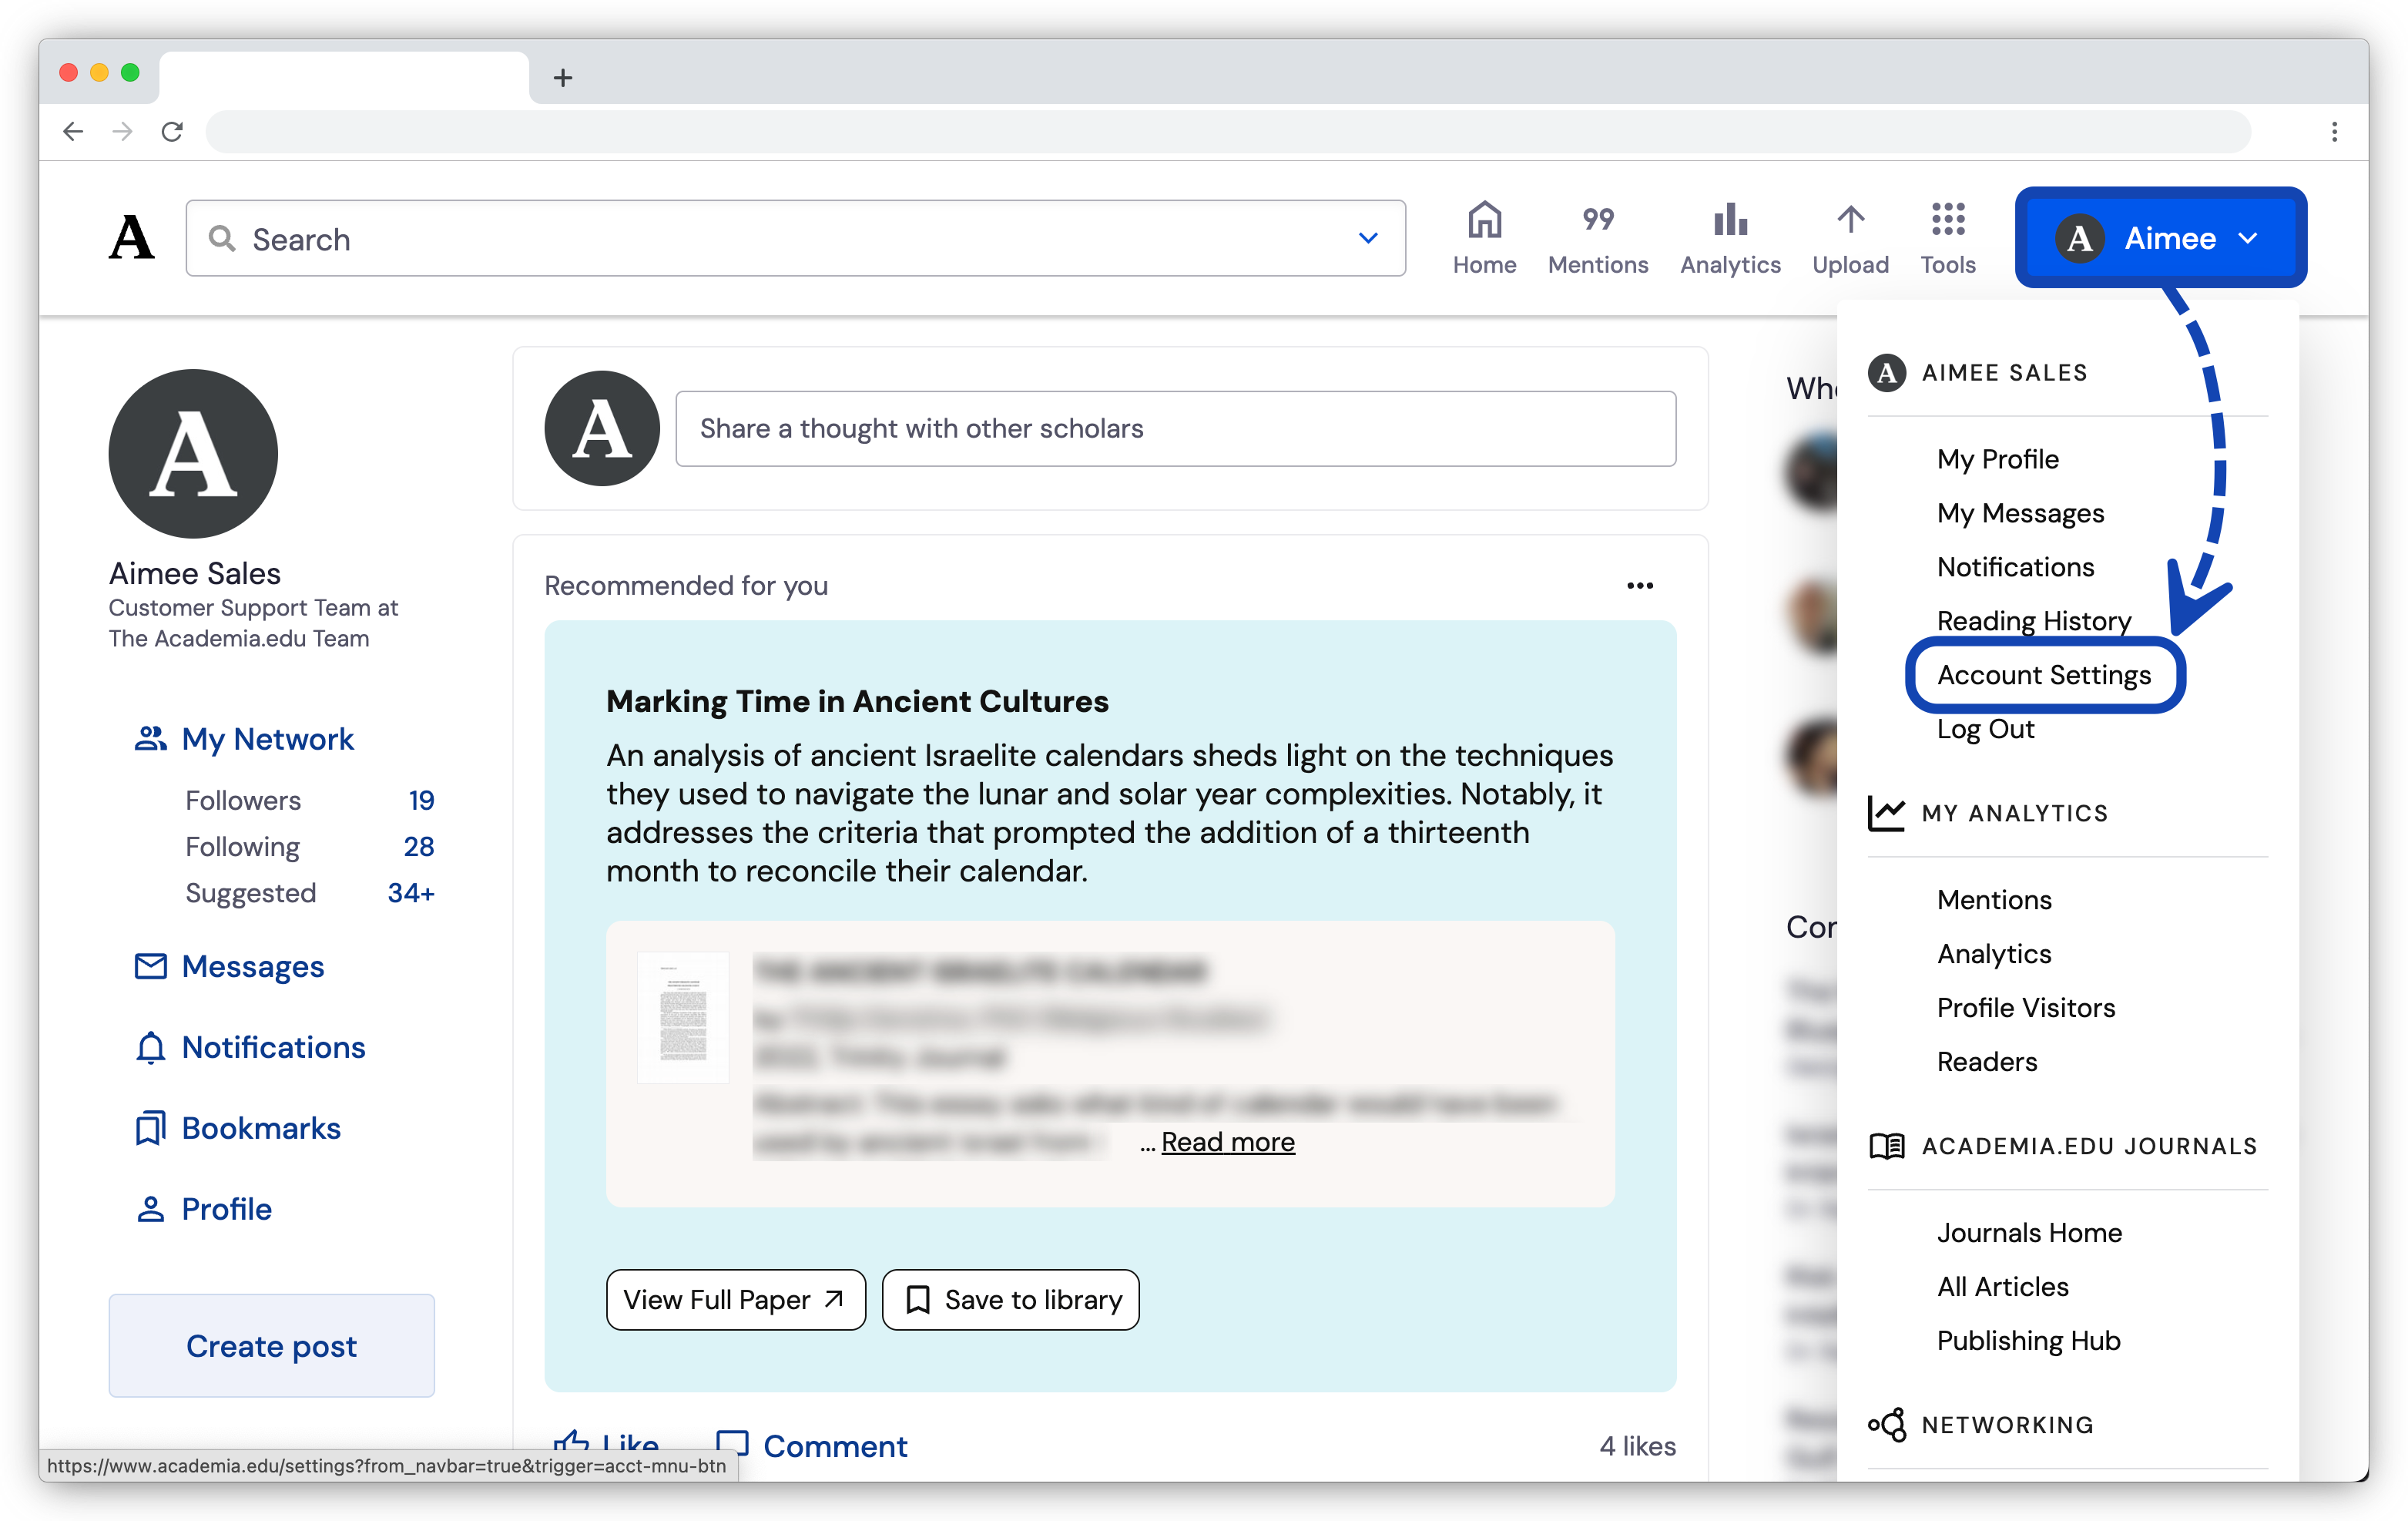Open Suggested connections link
2408x1521 pixels.
(309, 892)
